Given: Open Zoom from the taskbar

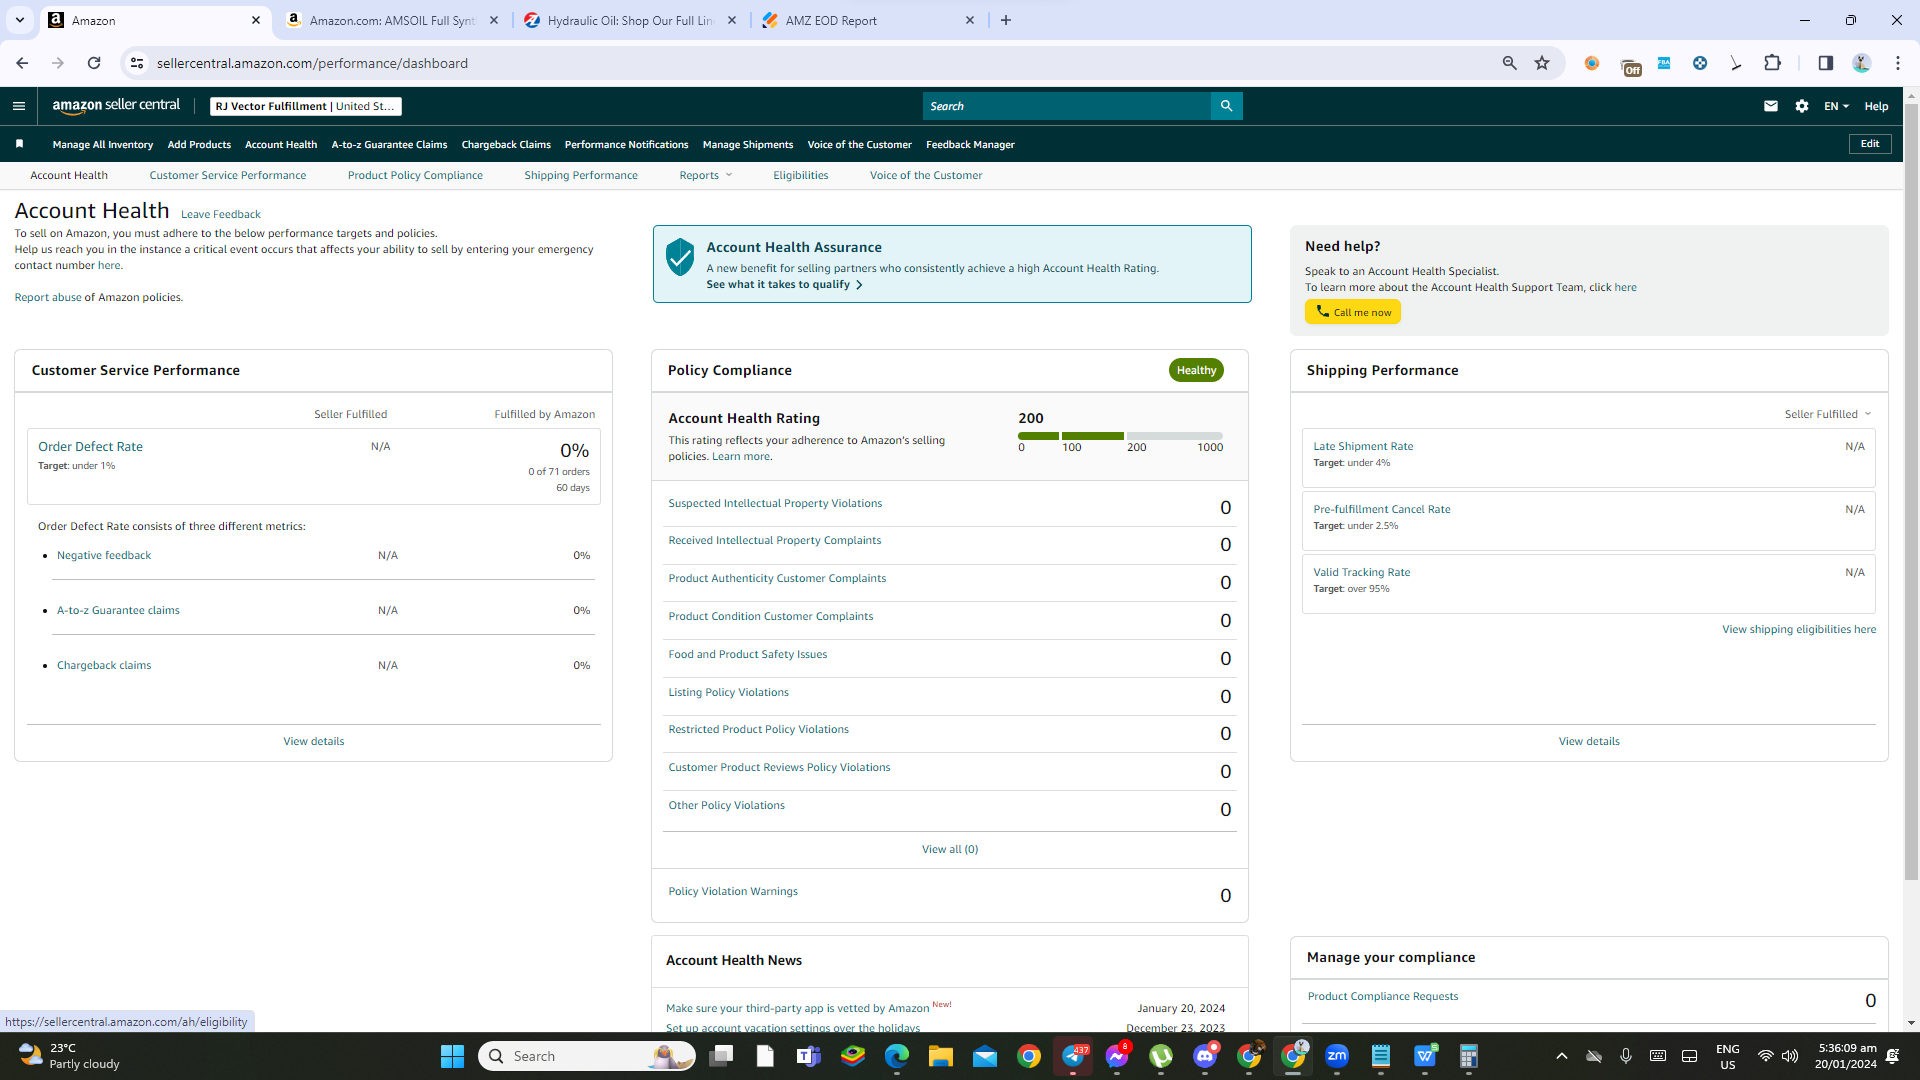Looking at the screenshot, I should coord(1337,1056).
